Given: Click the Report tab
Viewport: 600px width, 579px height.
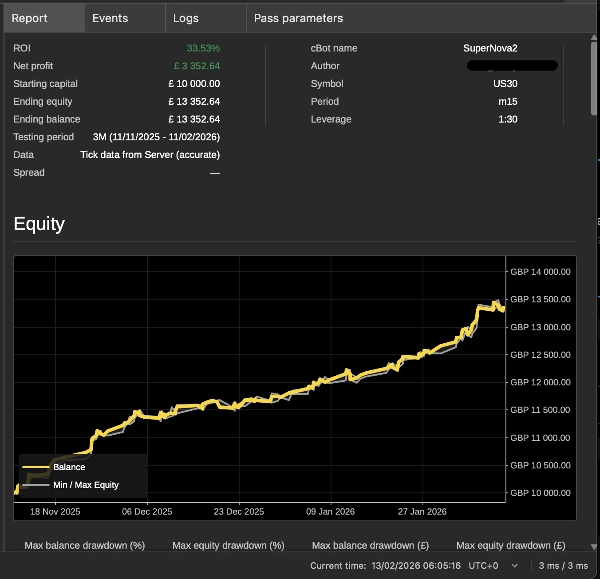Looking at the screenshot, I should click(x=30, y=18).
